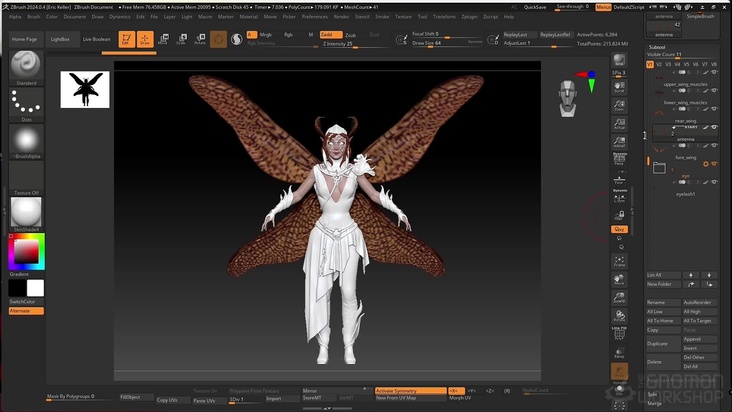Open folder settings gear beside fore_wing
Image resolution: width=732 pixels, height=412 pixels.
706,164
